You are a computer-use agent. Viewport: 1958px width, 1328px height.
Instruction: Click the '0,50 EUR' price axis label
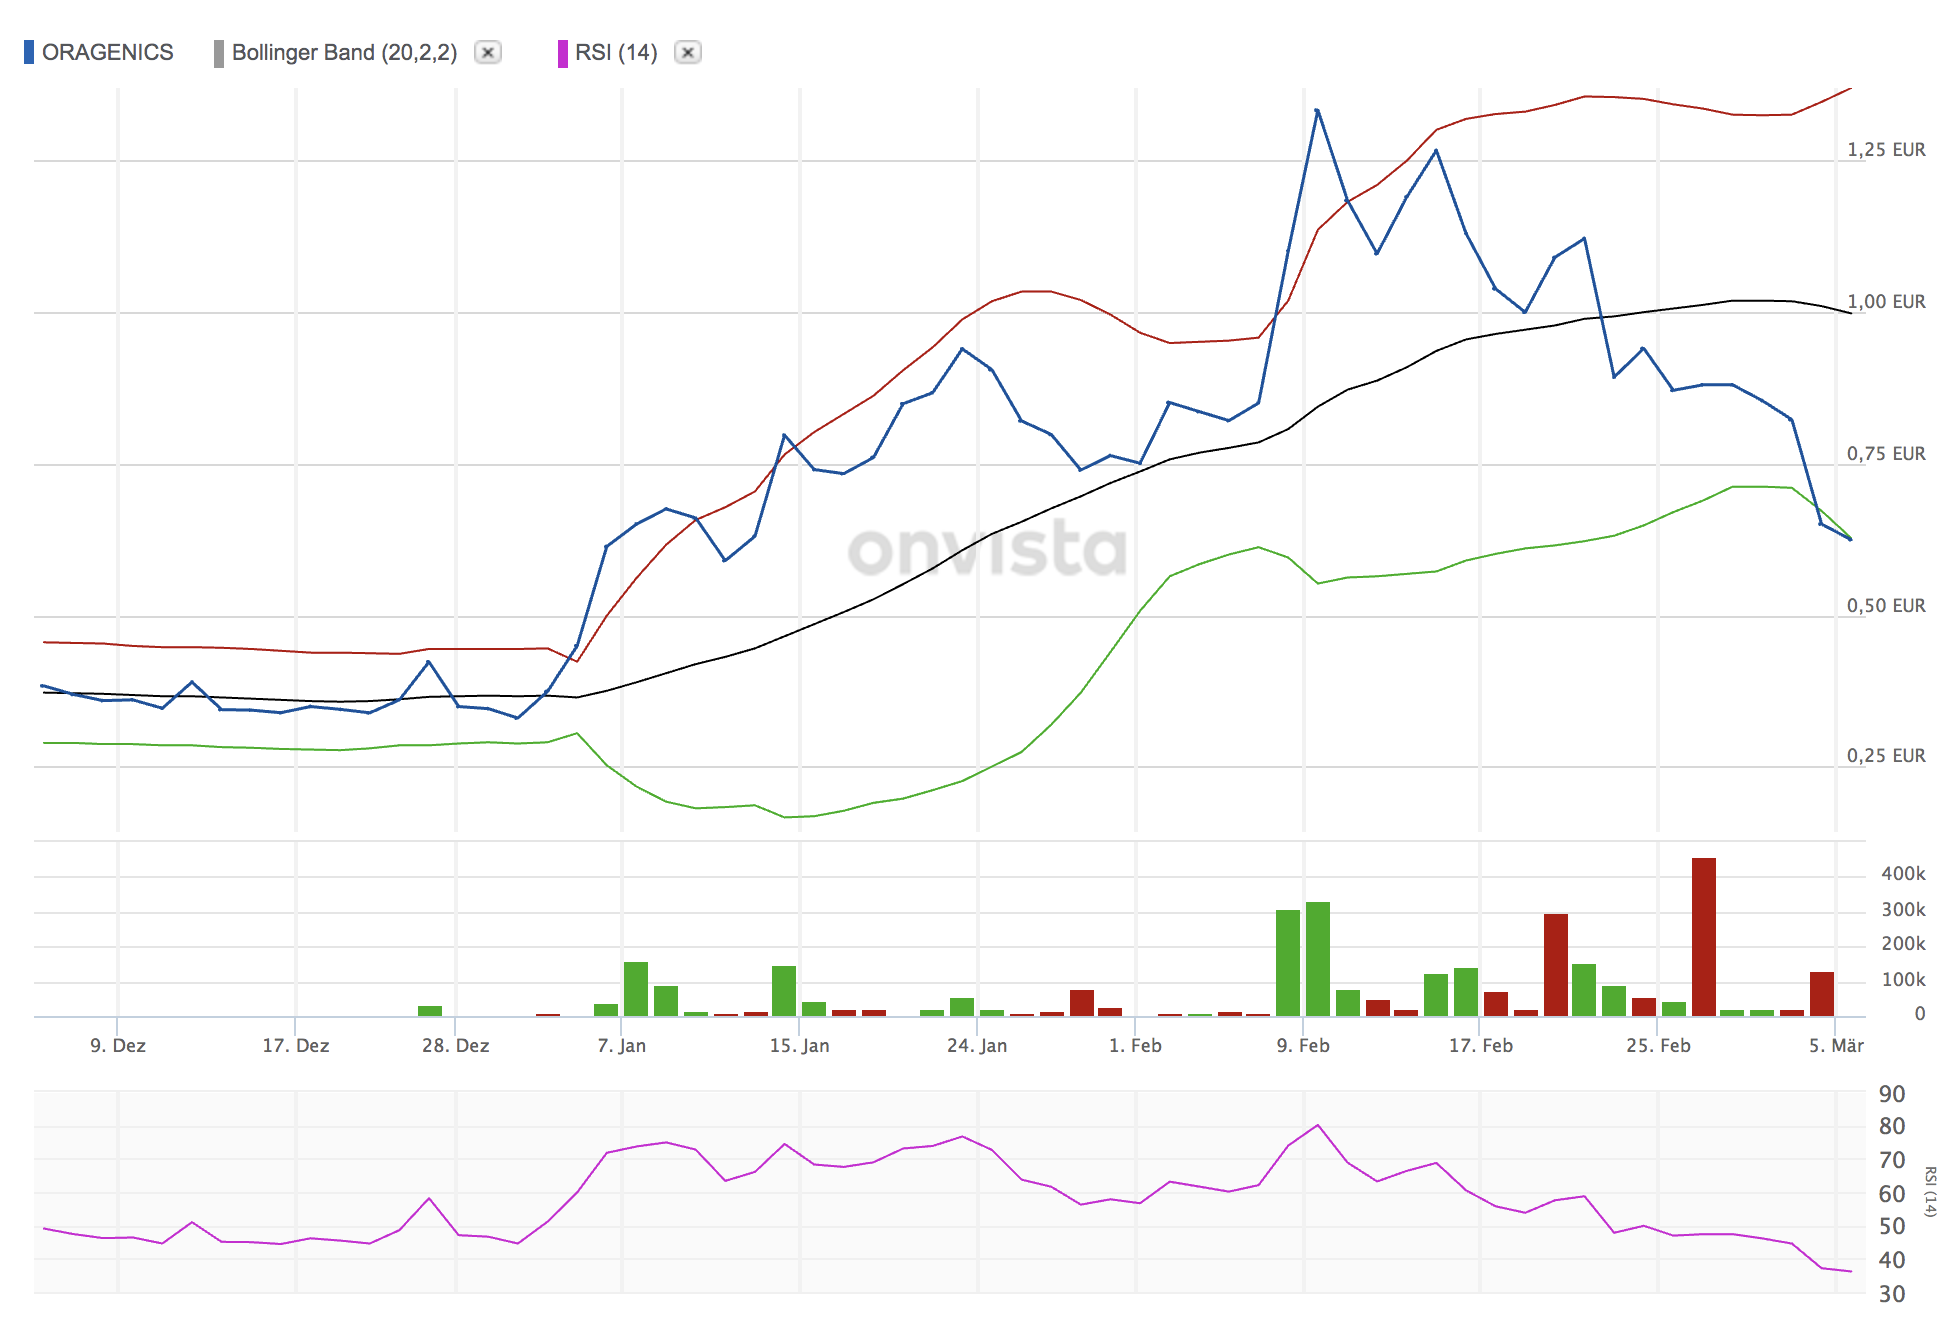tap(1886, 606)
